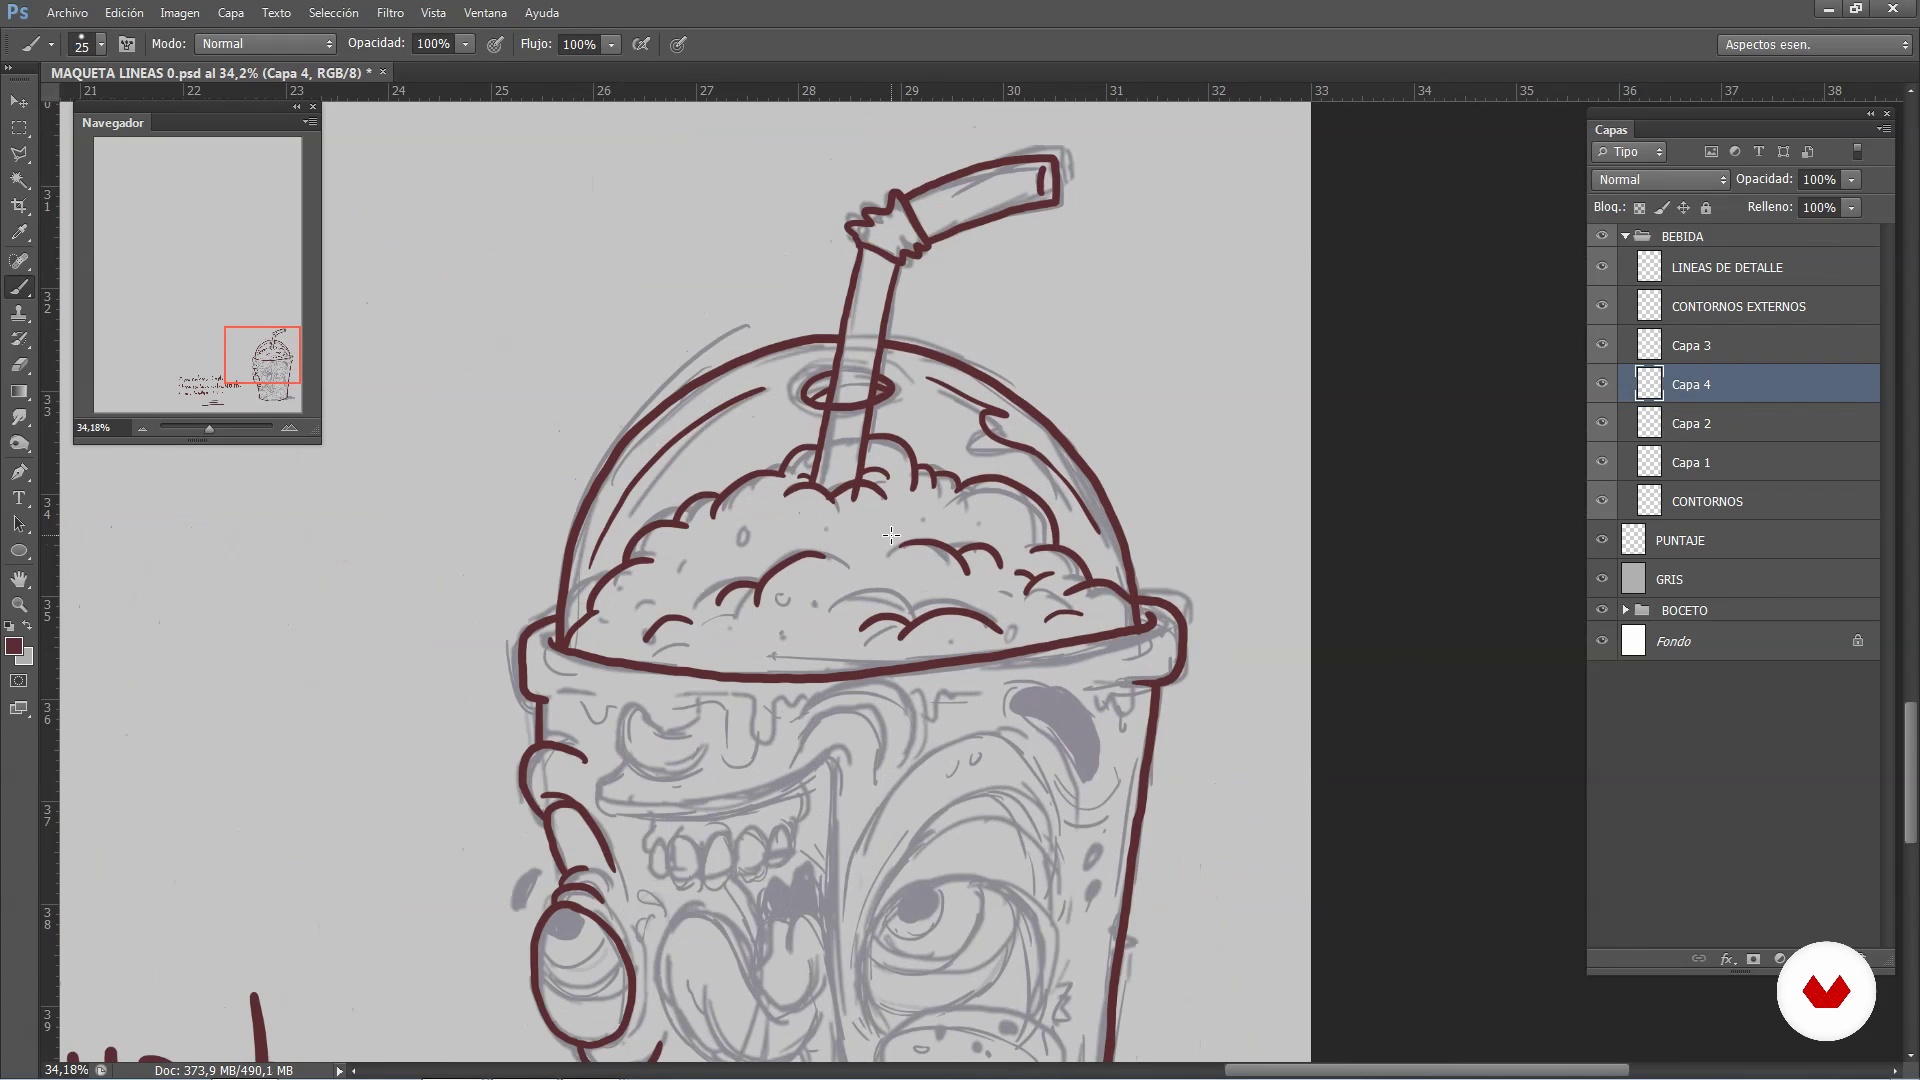Viewport: 1920px width, 1080px height.
Task: Select the Horizontal Type tool
Action: (19, 498)
